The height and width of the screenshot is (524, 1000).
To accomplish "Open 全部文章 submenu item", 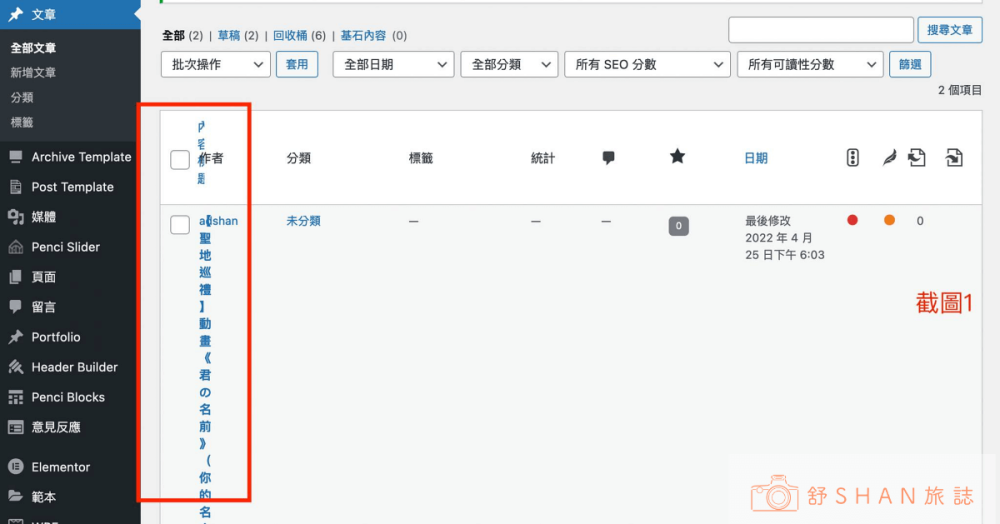I will coord(33,48).
